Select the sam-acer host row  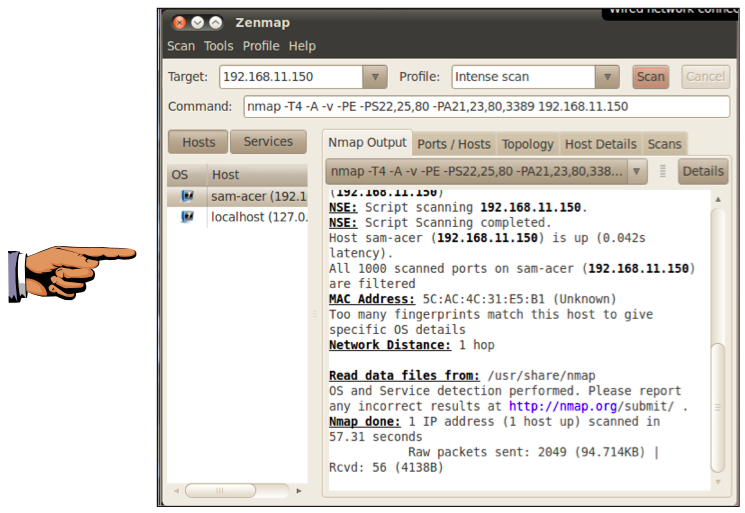(237, 196)
